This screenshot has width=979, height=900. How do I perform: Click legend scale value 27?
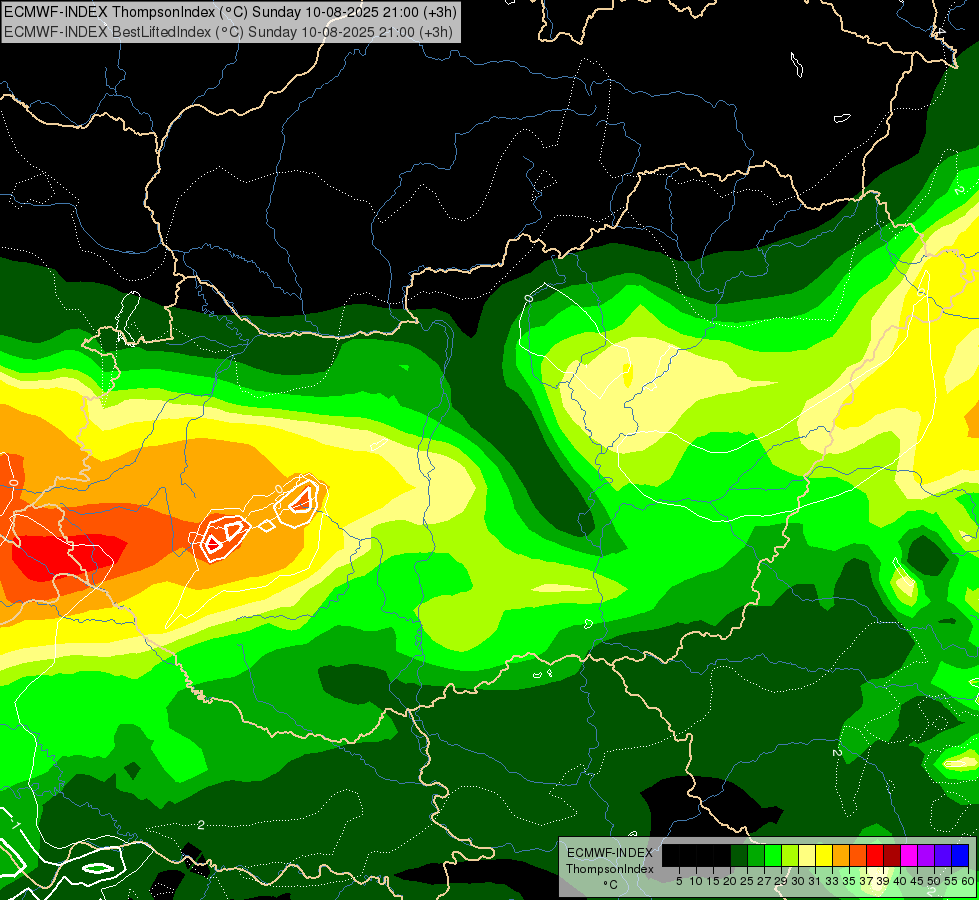[764, 881]
